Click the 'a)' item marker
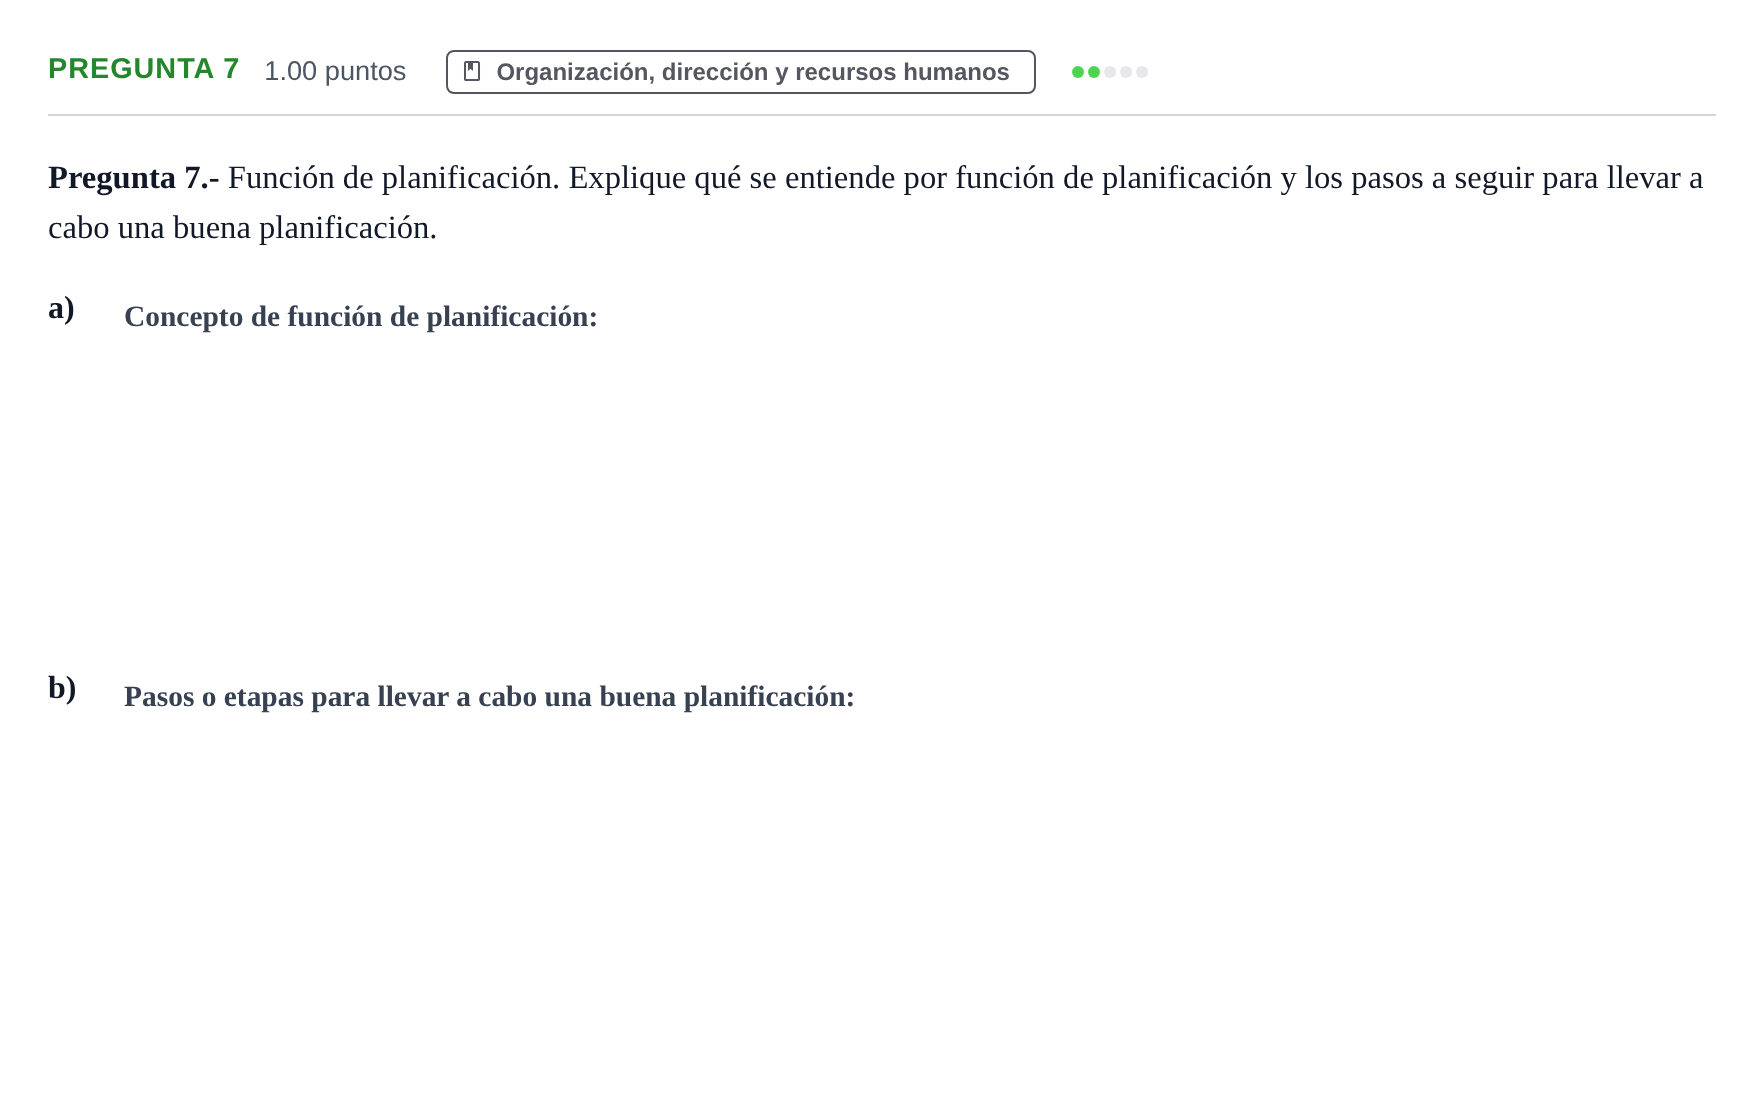The height and width of the screenshot is (1114, 1764). [x=61, y=308]
